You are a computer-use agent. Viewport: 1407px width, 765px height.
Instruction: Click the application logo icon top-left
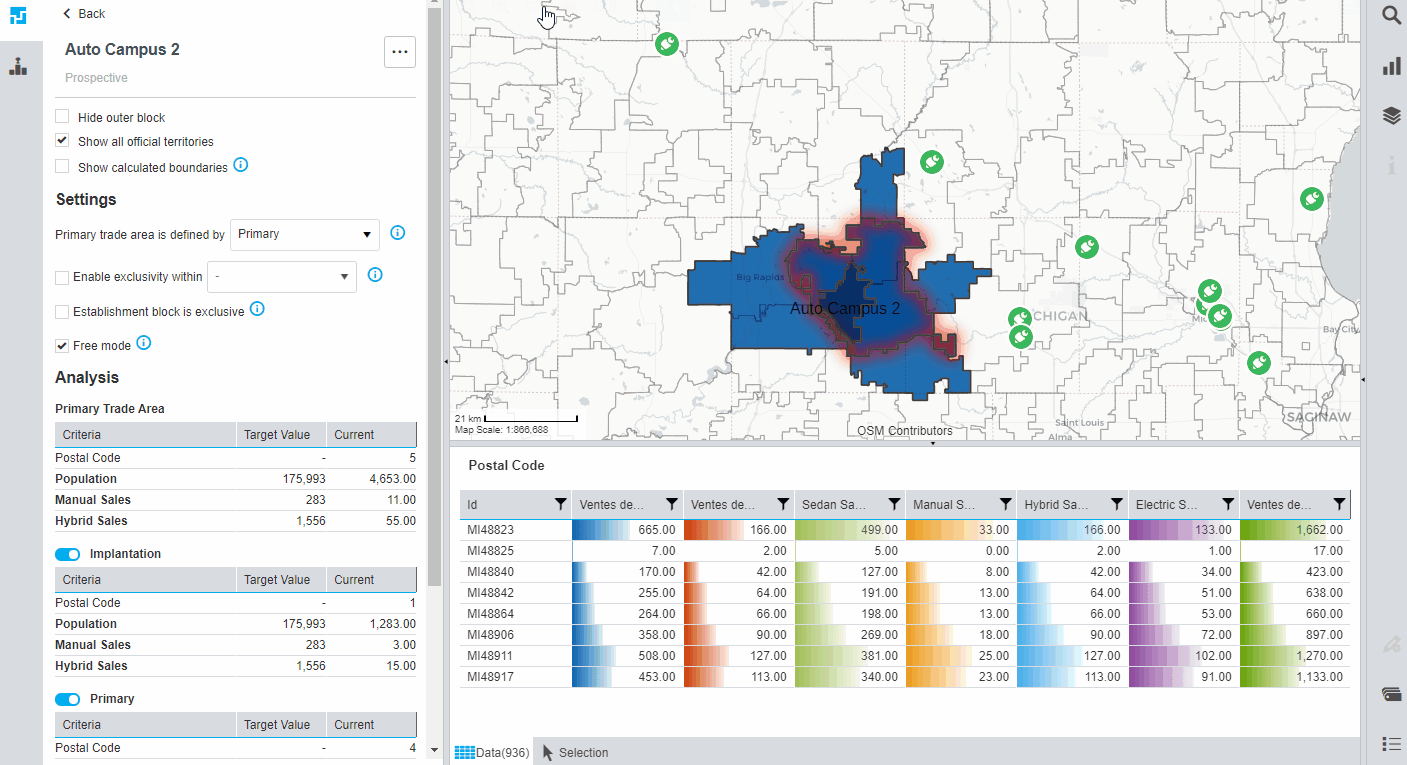click(18, 17)
